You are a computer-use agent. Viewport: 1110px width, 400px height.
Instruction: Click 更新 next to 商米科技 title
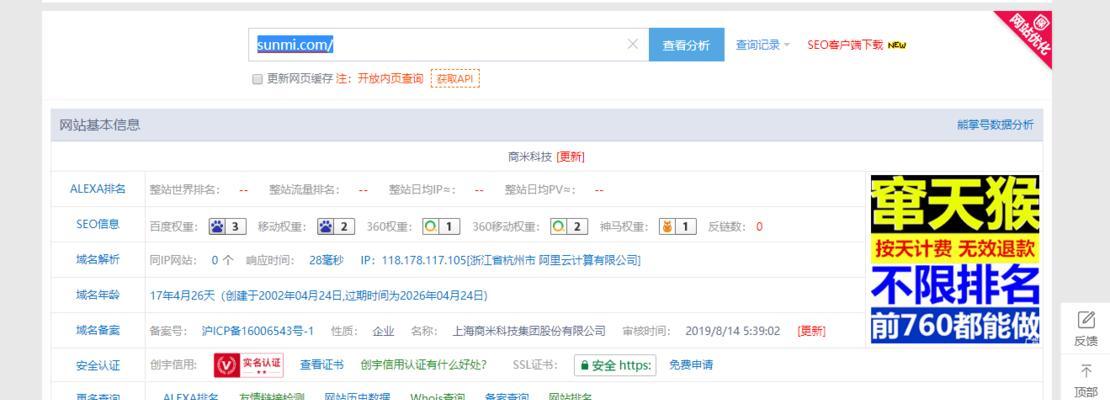570,157
